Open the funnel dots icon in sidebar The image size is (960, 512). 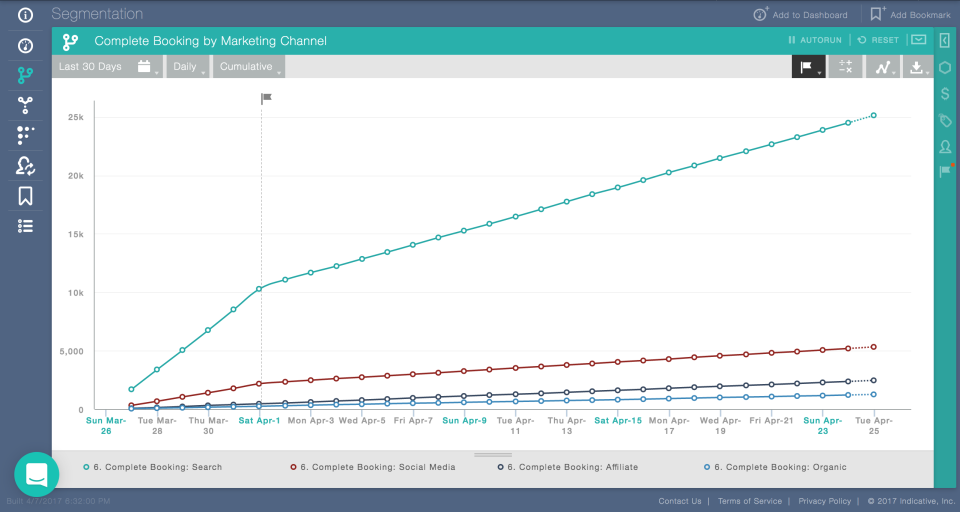[x=25, y=135]
